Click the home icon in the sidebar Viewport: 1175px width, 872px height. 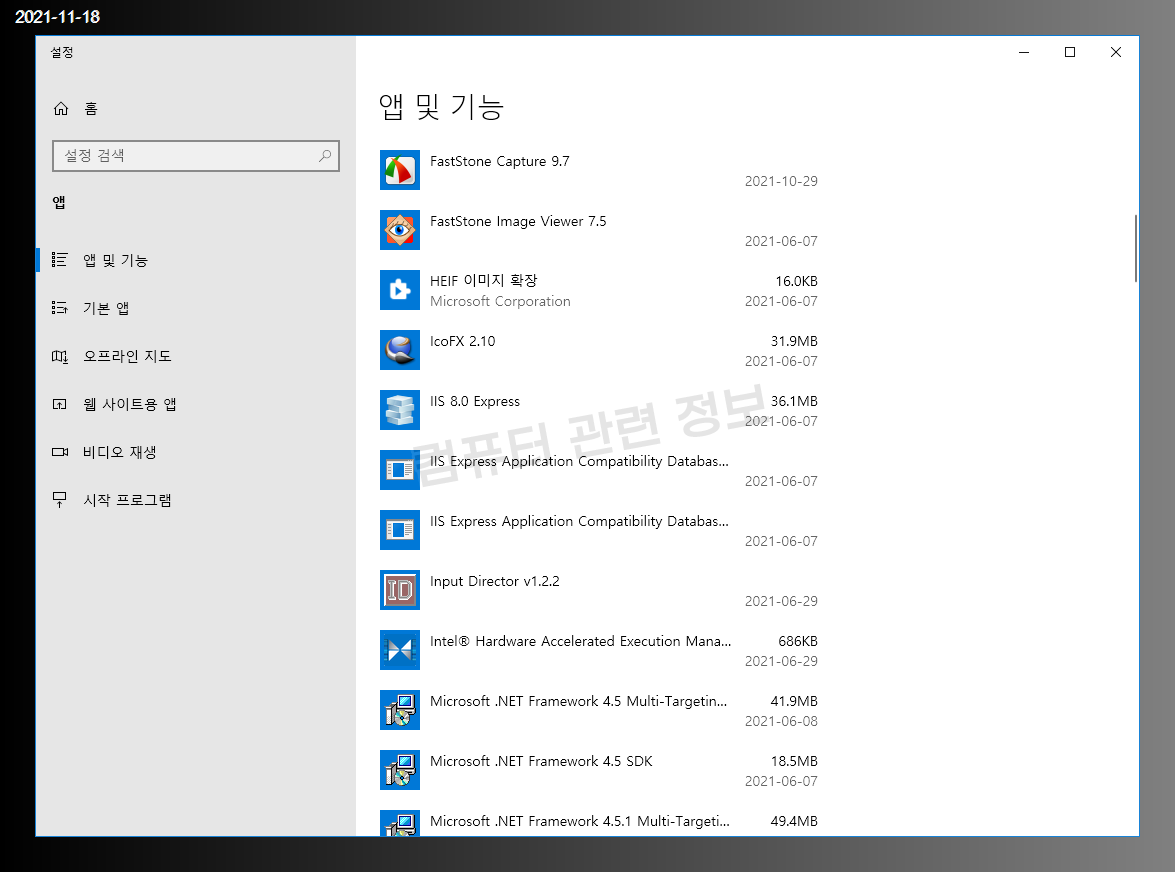61,109
